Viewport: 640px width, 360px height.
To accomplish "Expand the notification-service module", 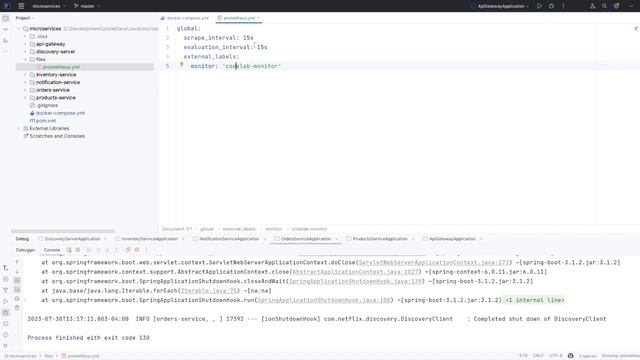I will (25, 82).
